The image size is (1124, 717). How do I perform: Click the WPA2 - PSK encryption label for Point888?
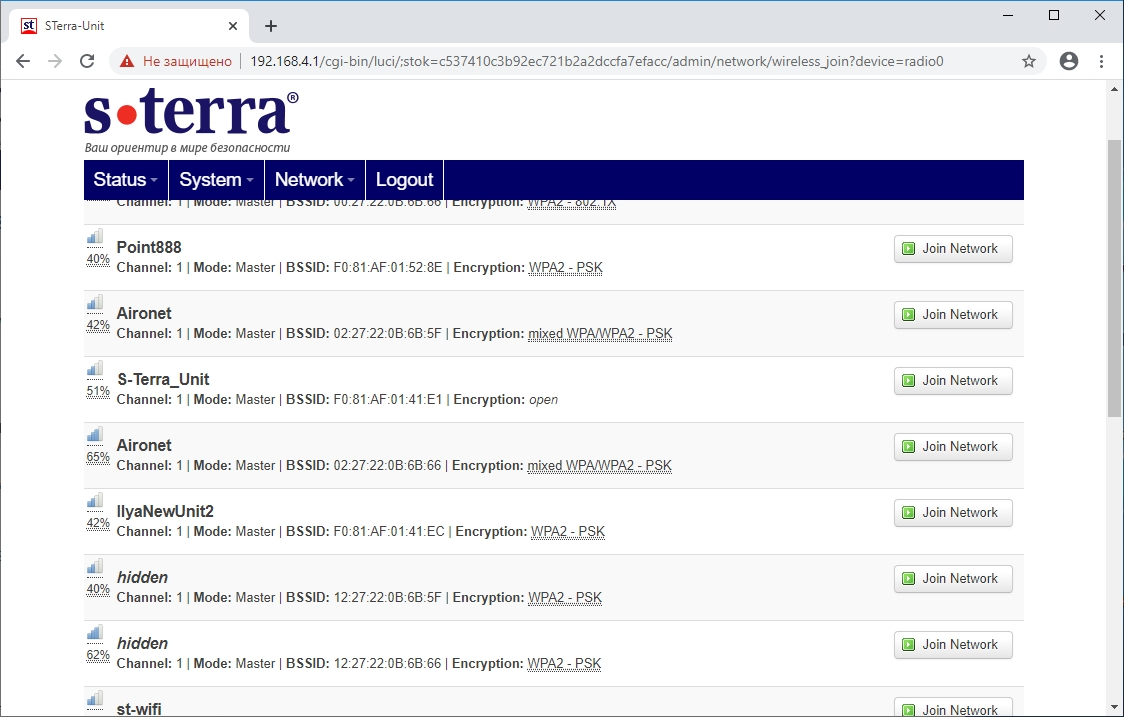566,267
